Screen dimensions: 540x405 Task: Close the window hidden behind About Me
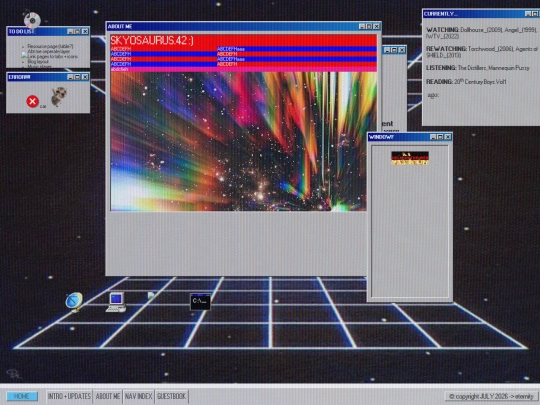pyautogui.click(x=402, y=50)
